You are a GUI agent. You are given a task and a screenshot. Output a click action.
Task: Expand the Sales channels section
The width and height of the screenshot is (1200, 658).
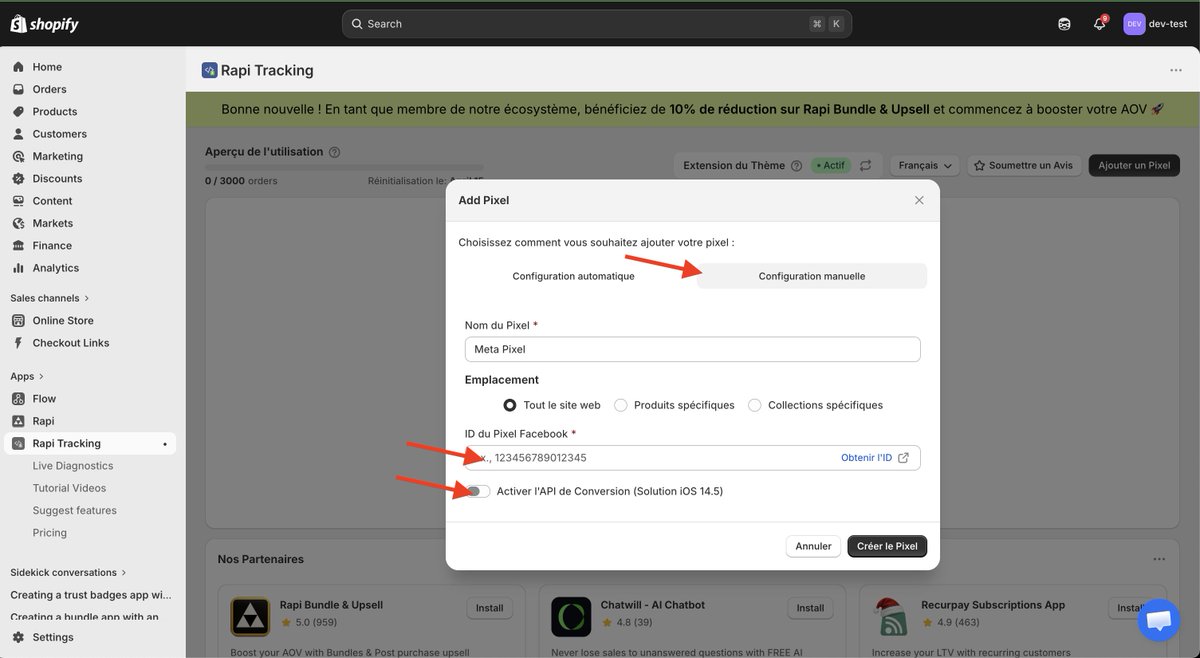tap(50, 298)
